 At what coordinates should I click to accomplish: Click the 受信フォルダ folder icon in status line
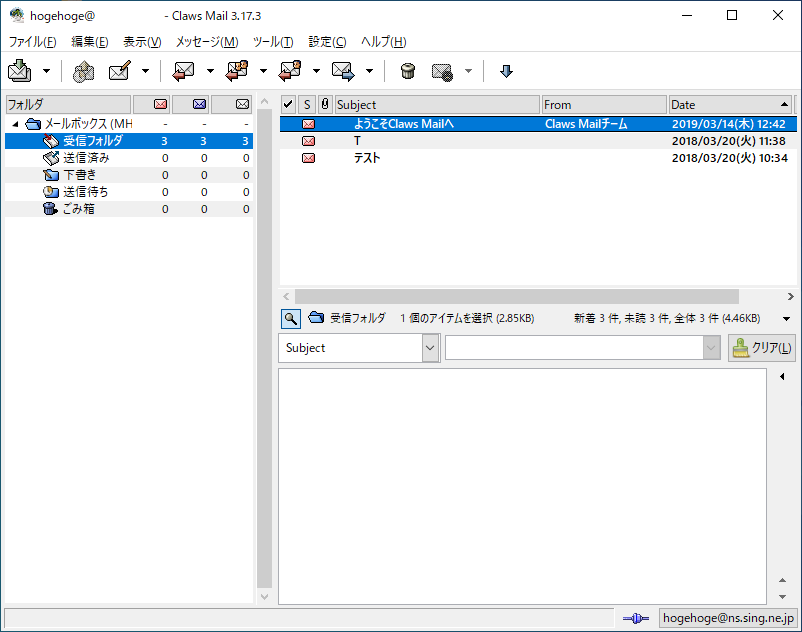pos(316,318)
